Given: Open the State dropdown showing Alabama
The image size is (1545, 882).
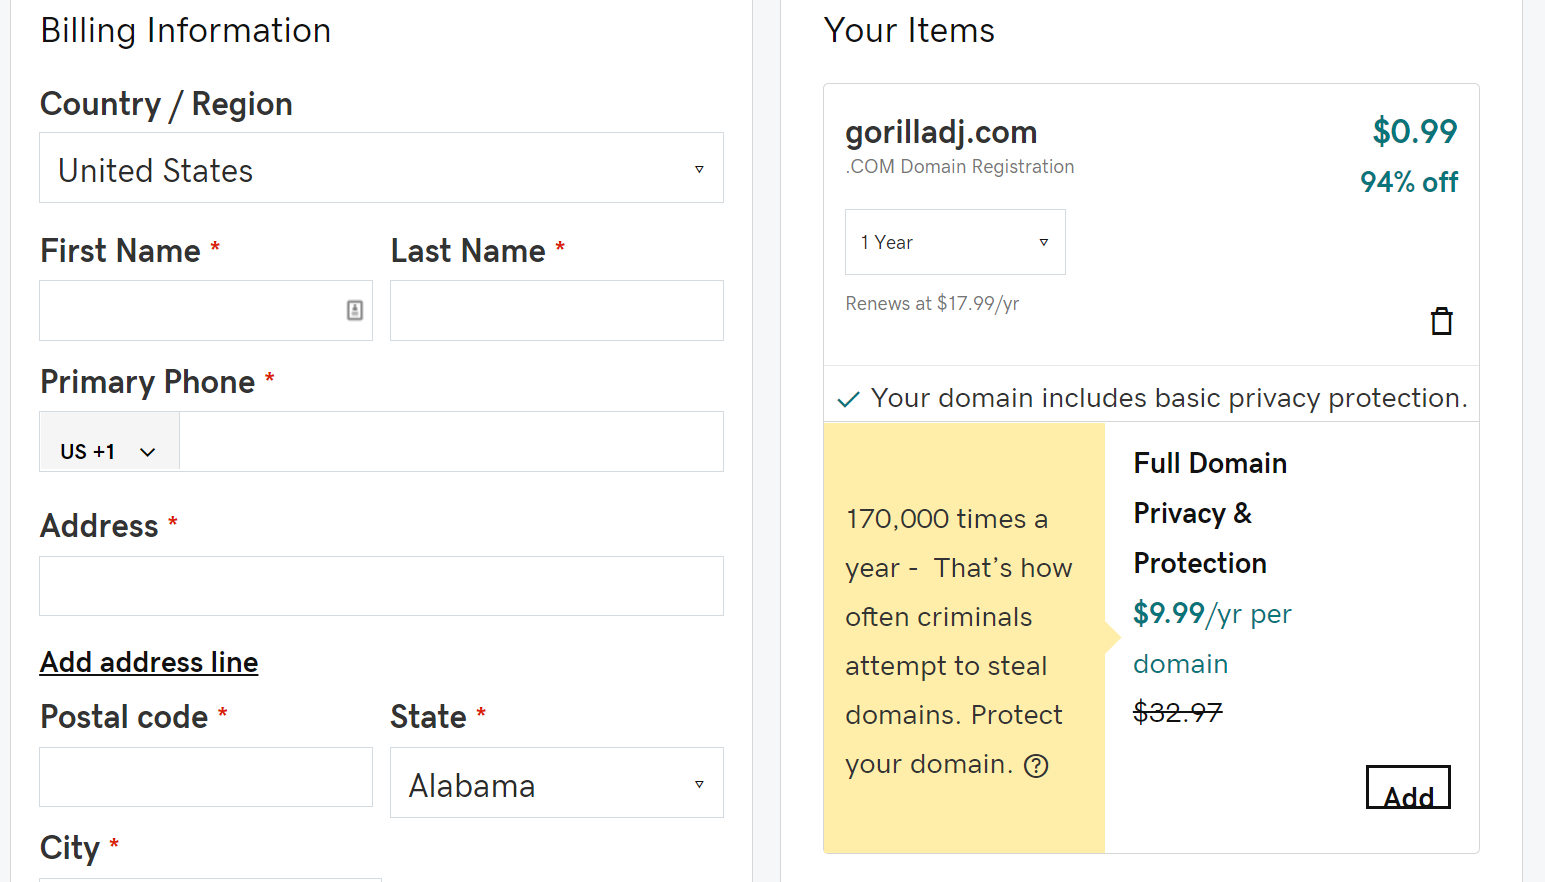Looking at the screenshot, I should click(x=557, y=783).
